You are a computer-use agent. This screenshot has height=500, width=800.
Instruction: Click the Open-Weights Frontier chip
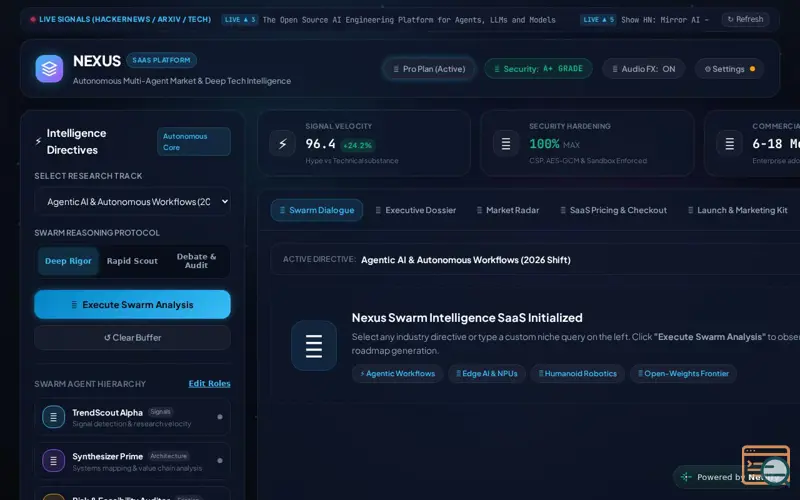pos(683,373)
